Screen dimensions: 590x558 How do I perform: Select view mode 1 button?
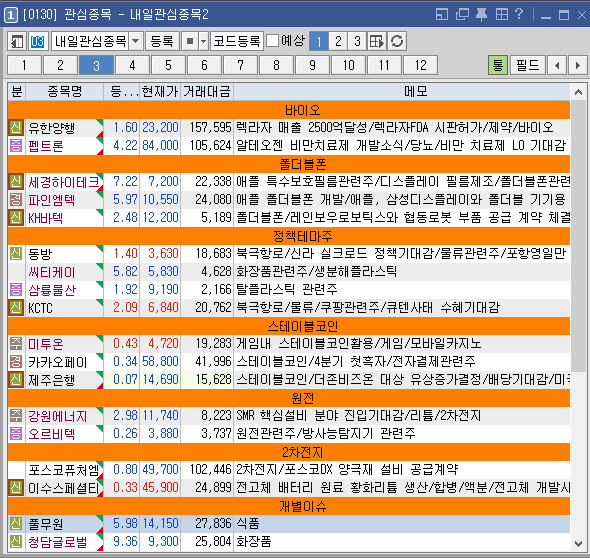point(319,41)
